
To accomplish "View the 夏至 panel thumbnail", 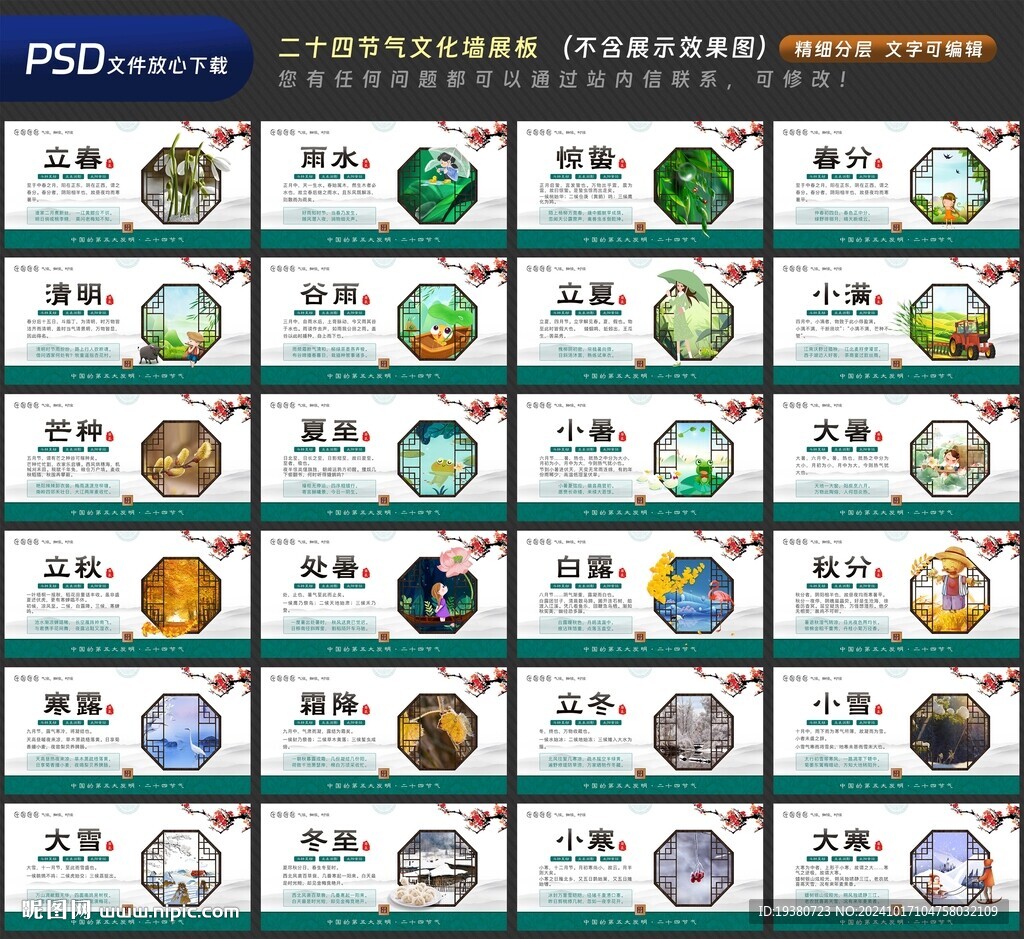I will coord(383,457).
